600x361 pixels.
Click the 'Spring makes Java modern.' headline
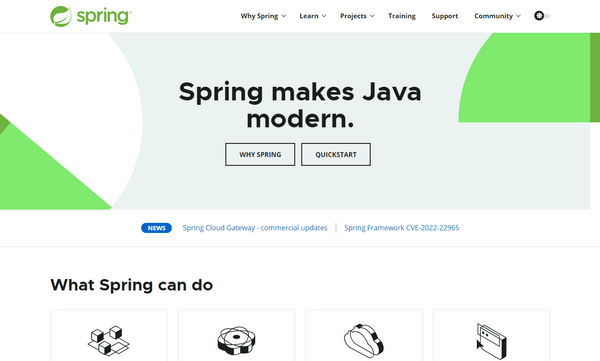(x=300, y=105)
